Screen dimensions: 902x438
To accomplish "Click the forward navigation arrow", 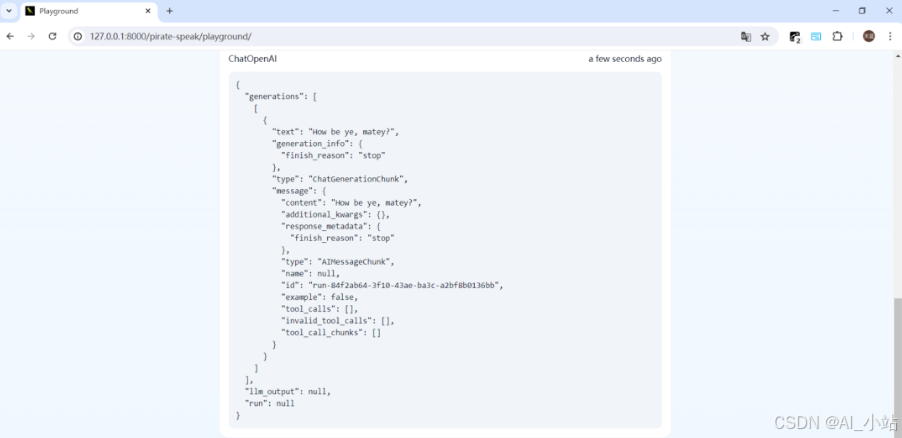I will (x=31, y=36).
